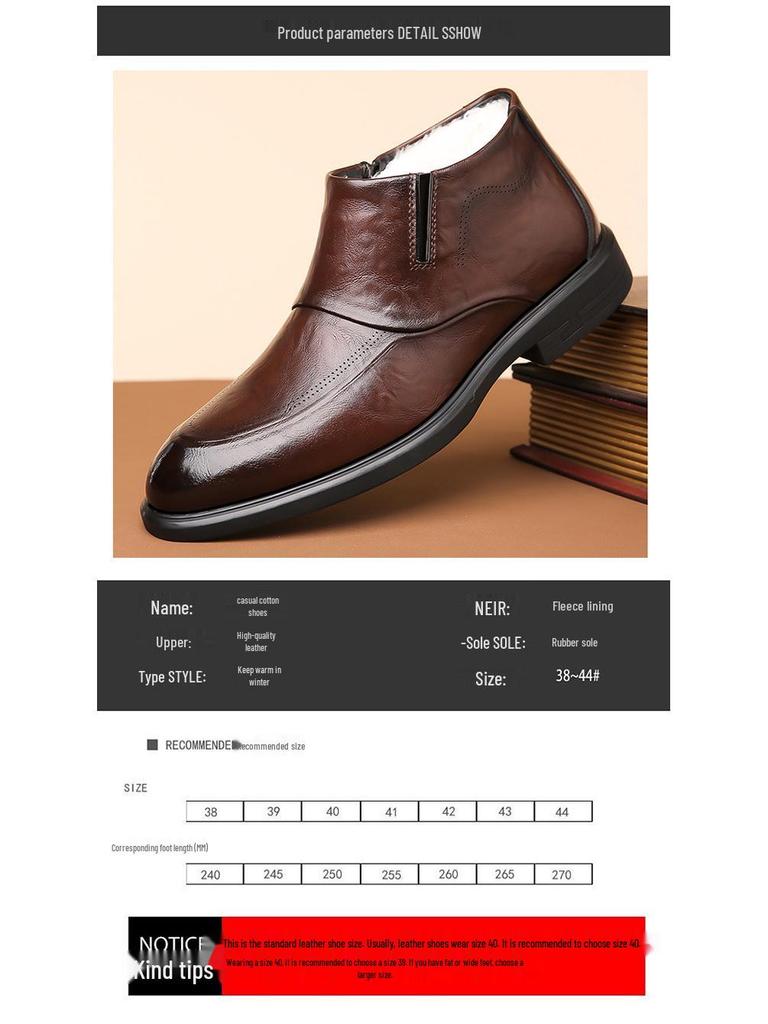Select size 38 box
This screenshot has height=1024, width=768.
[215, 811]
